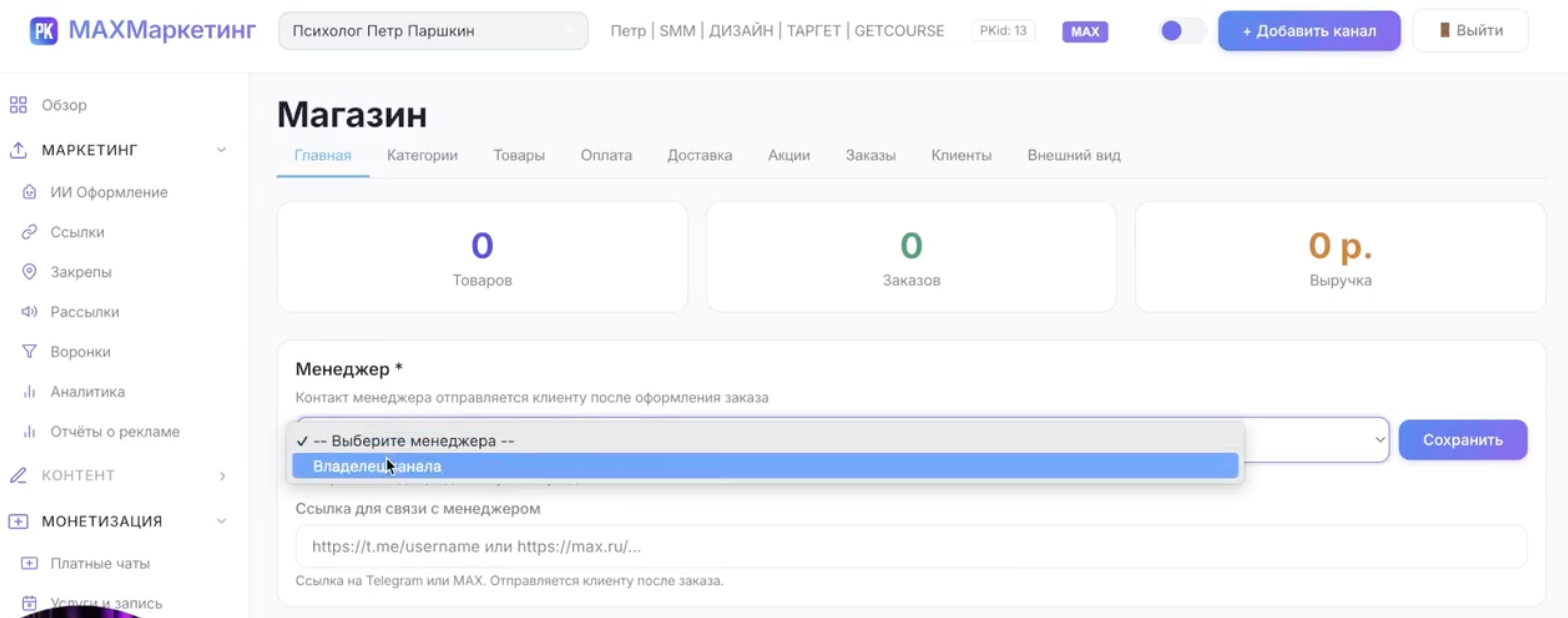Open Аналитика in sidebar

click(88, 392)
